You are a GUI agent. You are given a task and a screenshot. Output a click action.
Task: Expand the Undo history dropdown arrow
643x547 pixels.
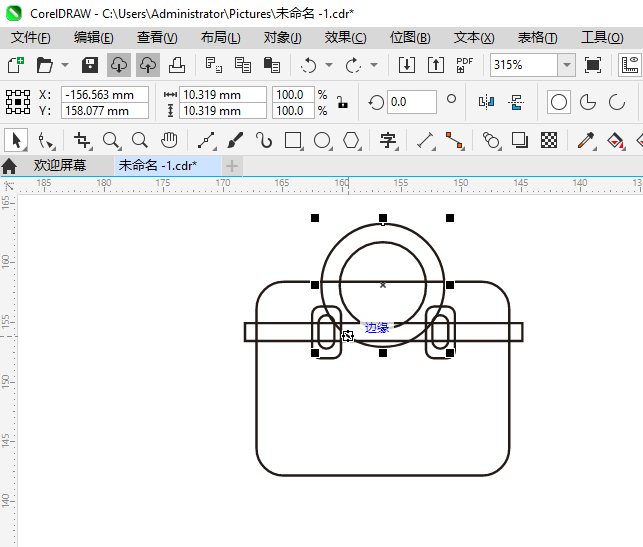pyautogui.click(x=330, y=65)
